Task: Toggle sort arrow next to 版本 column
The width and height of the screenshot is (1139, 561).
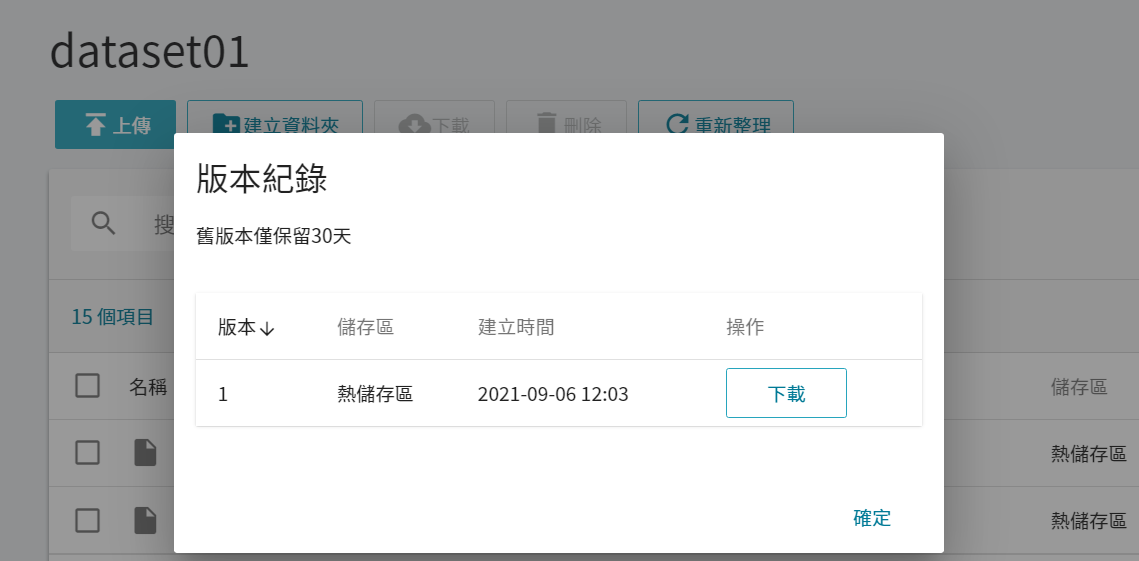Action: click(x=267, y=328)
